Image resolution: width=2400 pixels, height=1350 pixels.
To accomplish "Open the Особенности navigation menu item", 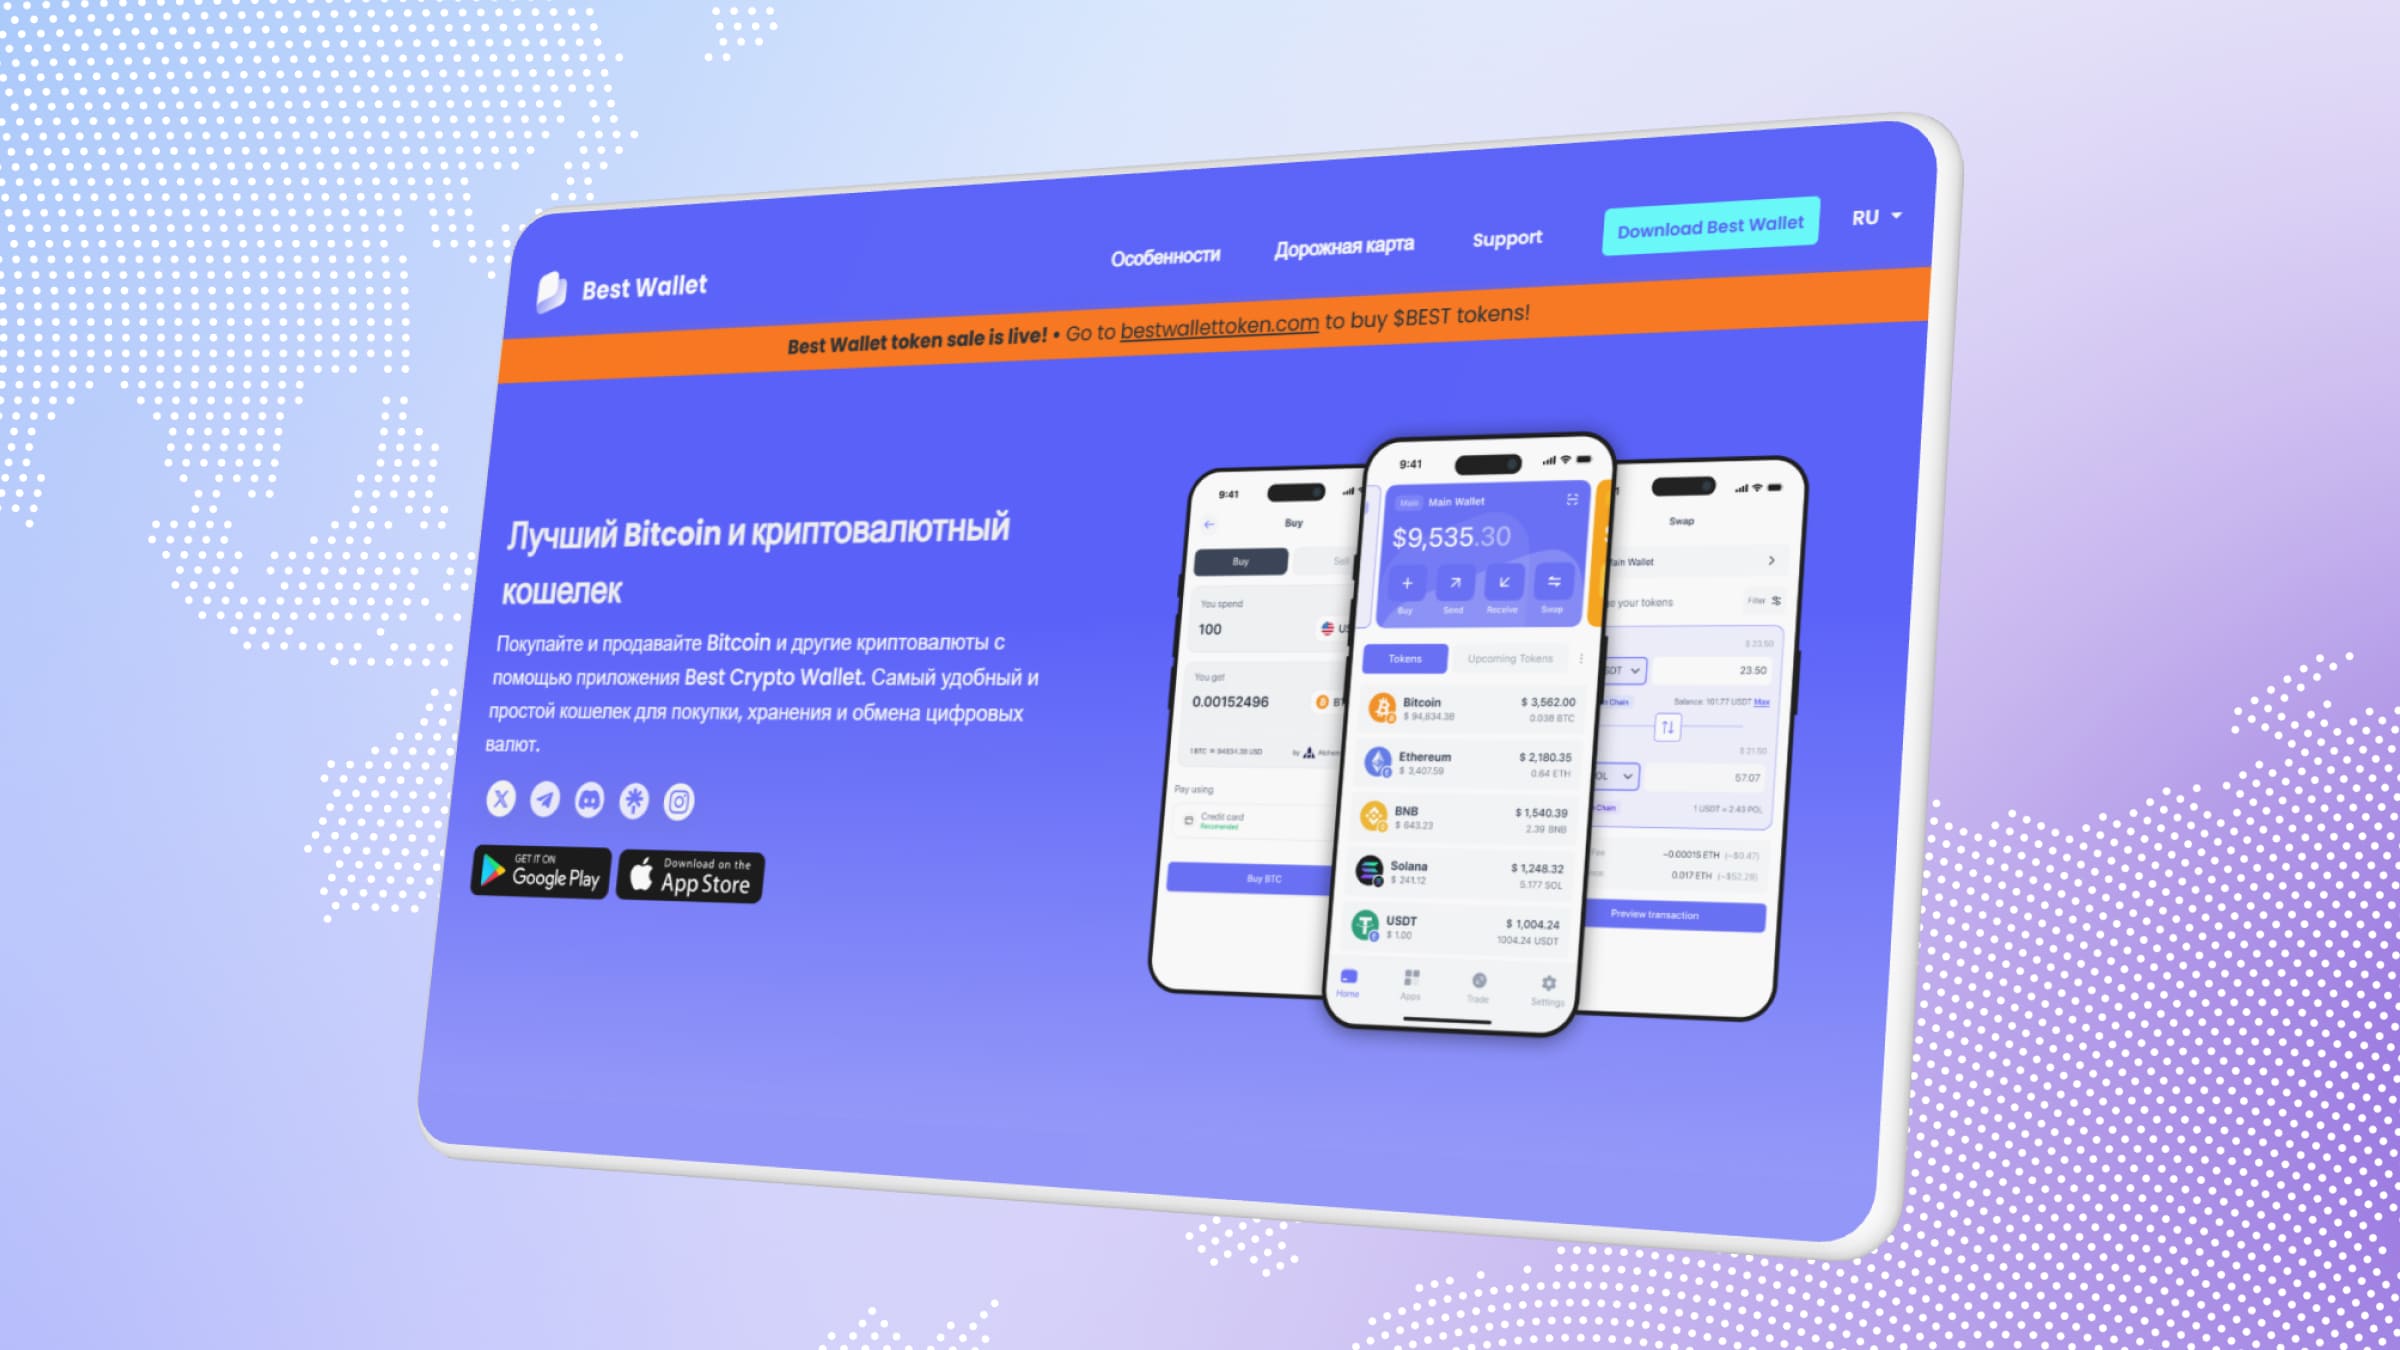I will (x=1162, y=252).
